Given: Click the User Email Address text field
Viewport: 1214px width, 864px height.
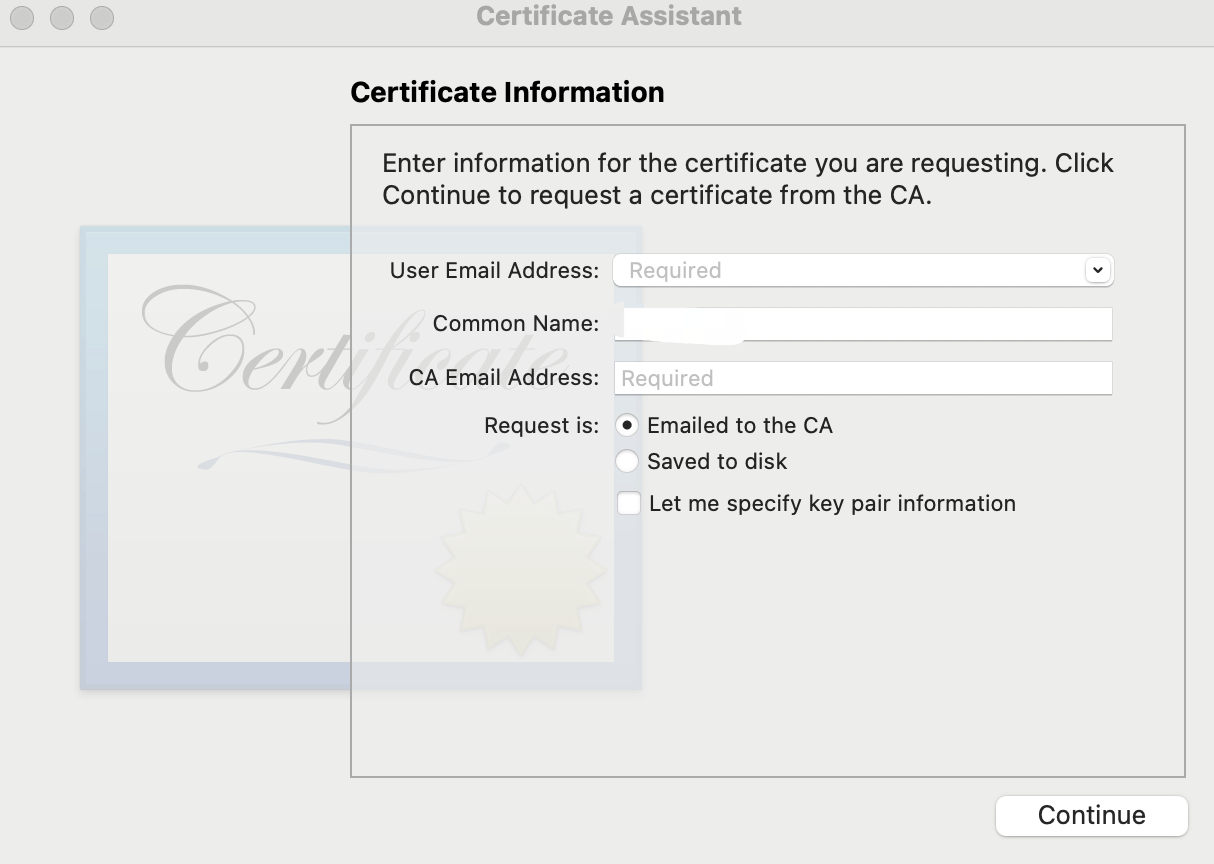Looking at the screenshot, I should pos(845,270).
